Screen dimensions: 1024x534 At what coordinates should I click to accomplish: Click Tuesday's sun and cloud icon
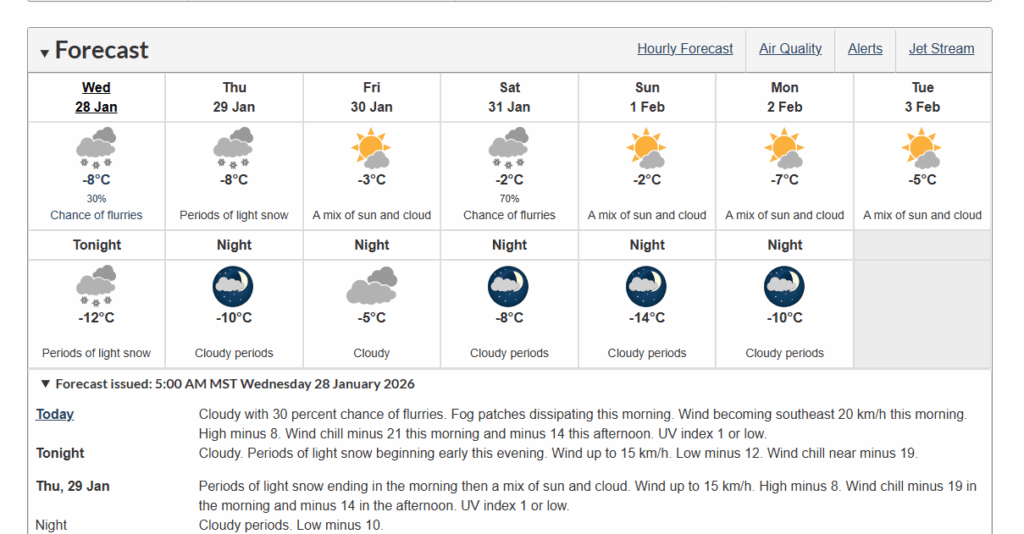point(922,148)
